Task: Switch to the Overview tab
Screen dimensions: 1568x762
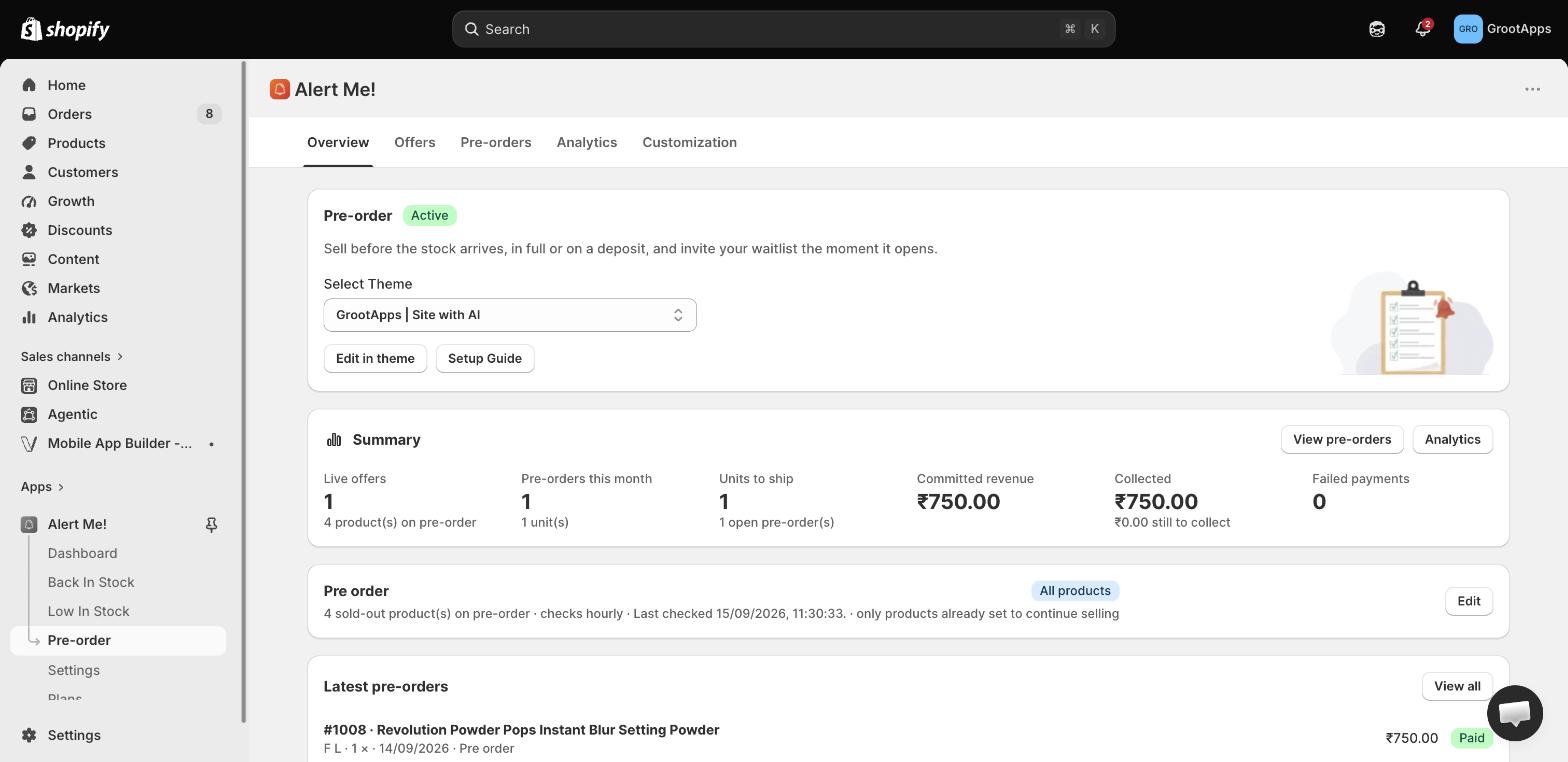Action: click(338, 142)
